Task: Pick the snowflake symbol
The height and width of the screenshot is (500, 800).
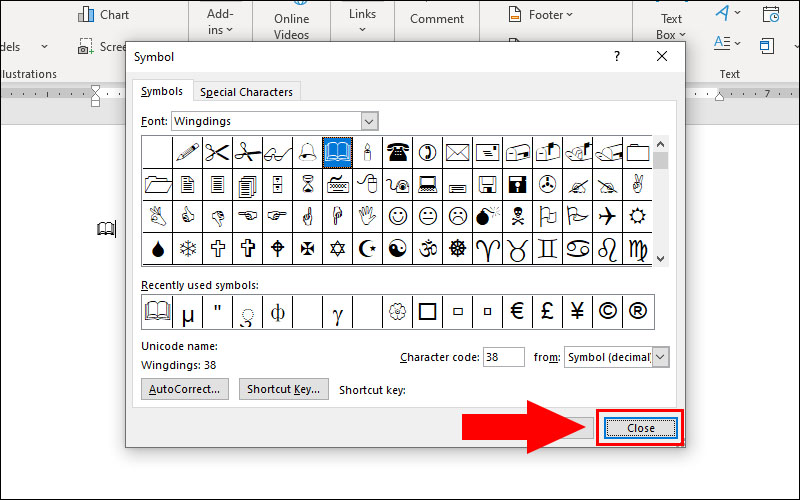Action: [x=188, y=248]
